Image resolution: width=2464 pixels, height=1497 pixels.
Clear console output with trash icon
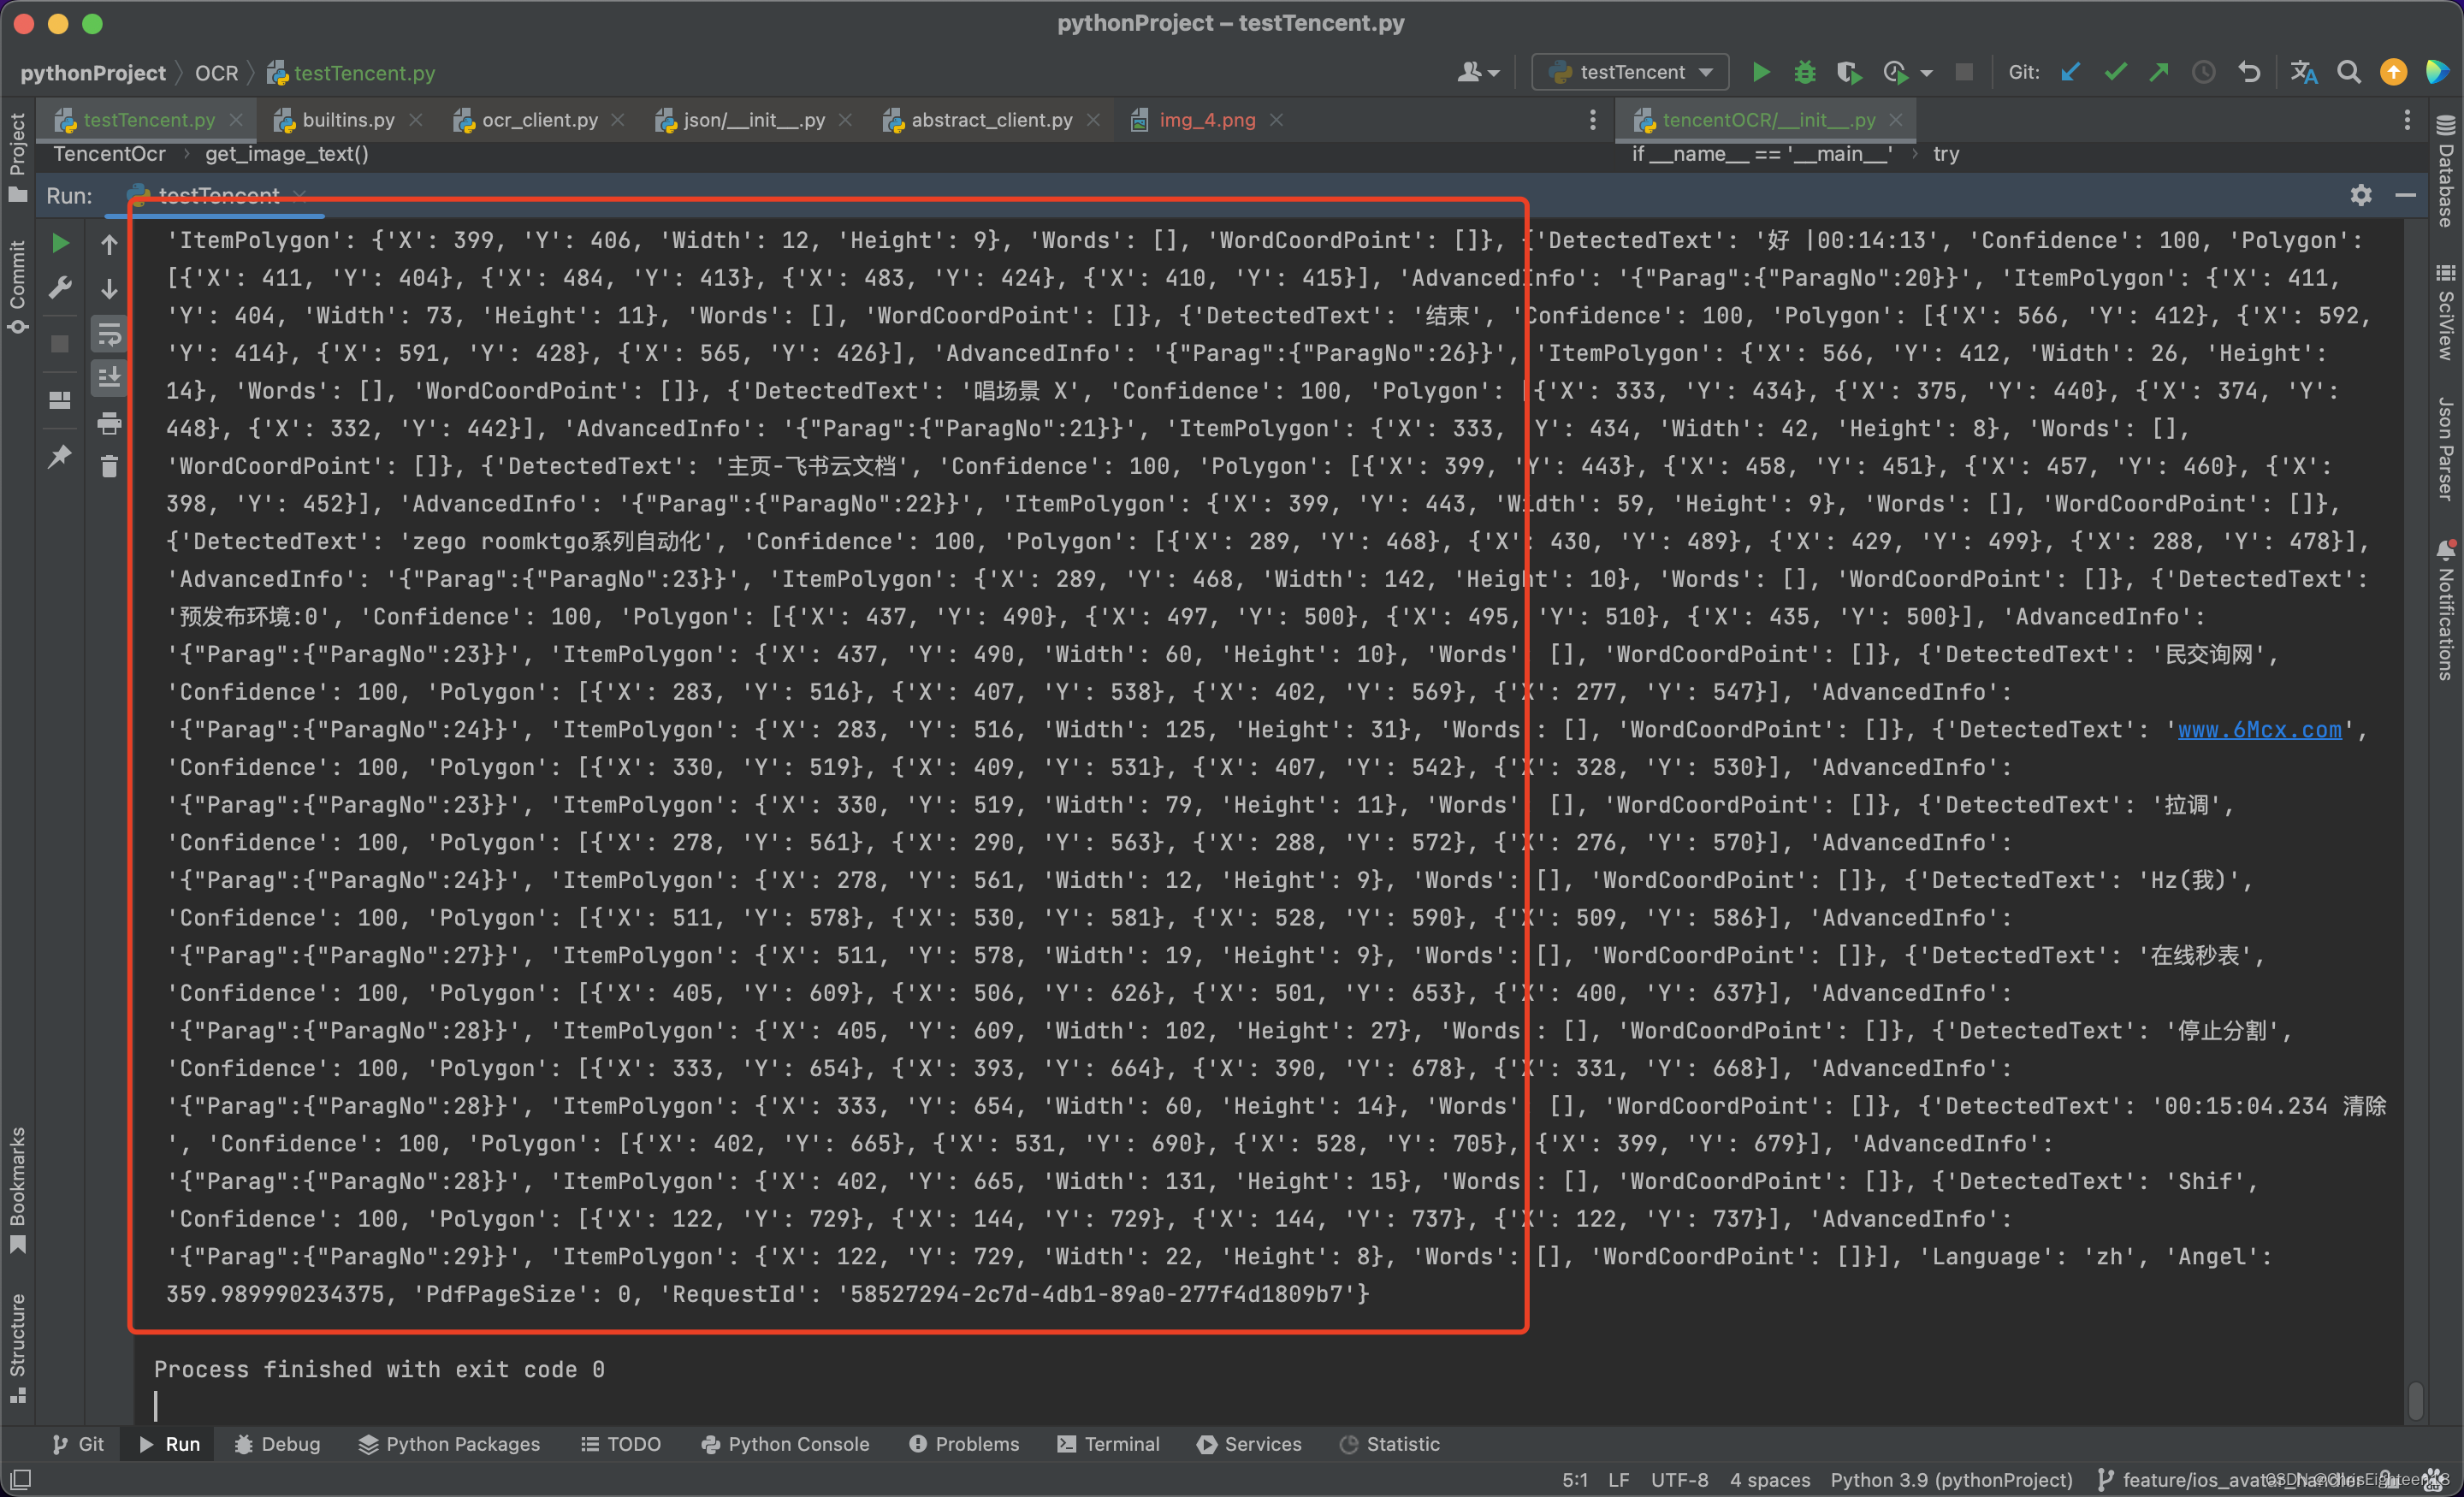(109, 466)
